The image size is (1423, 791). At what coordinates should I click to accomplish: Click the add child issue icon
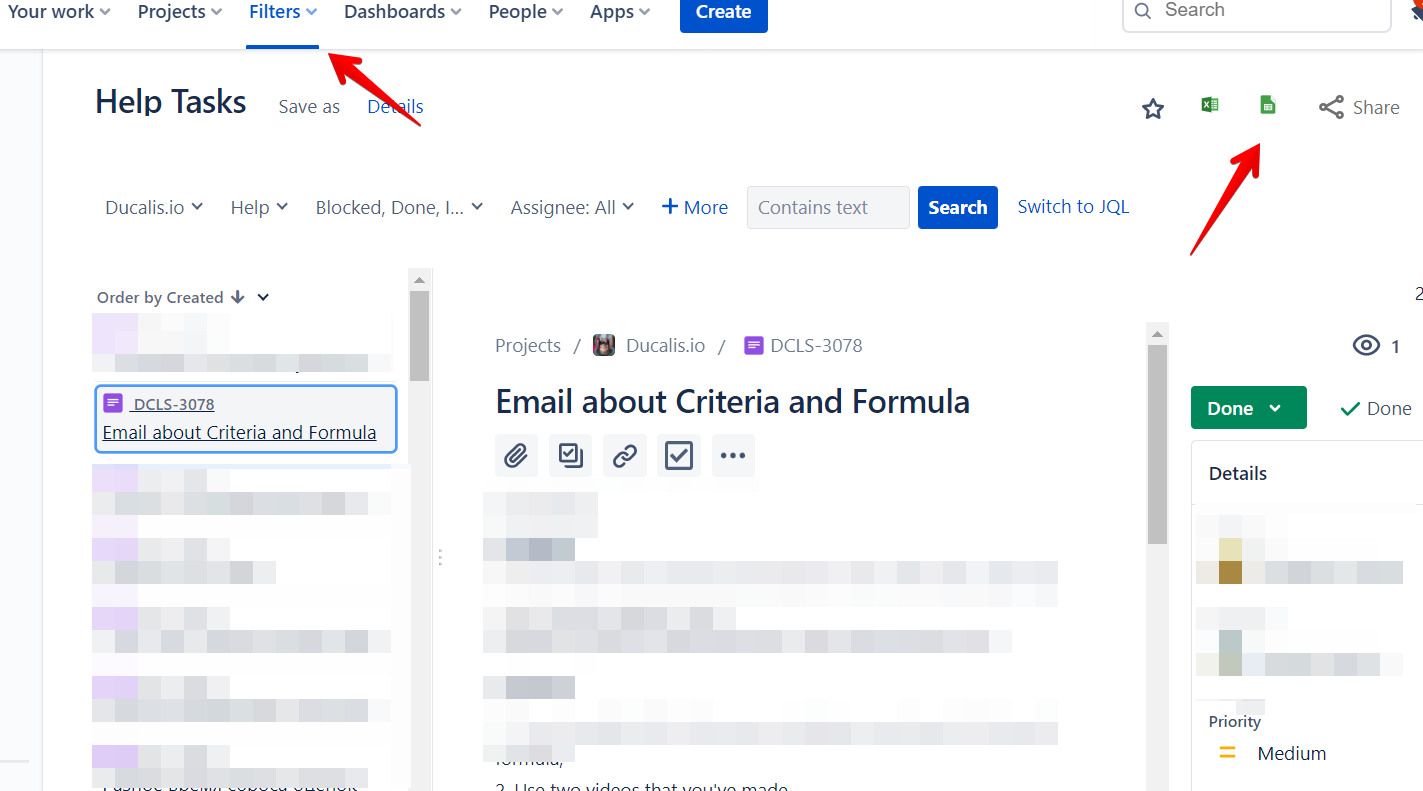[x=570, y=456]
